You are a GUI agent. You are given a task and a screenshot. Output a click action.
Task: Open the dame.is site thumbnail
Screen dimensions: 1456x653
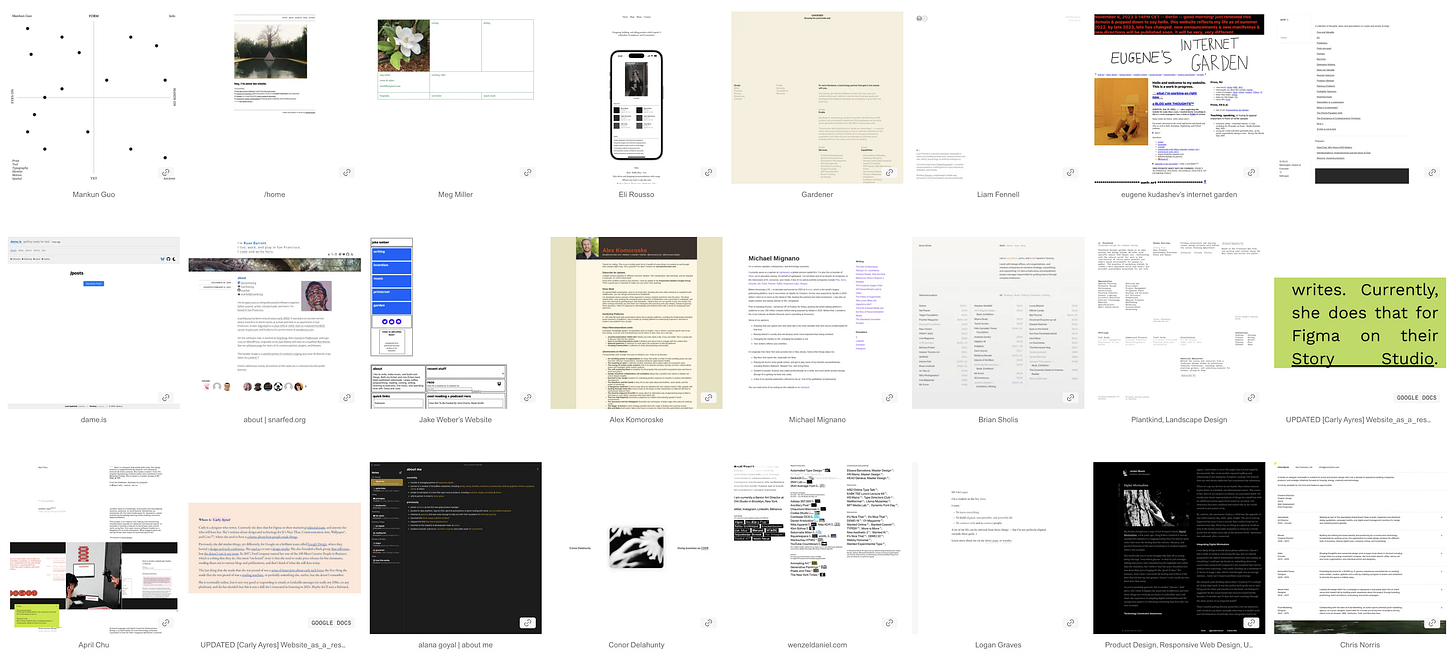click(x=95, y=322)
